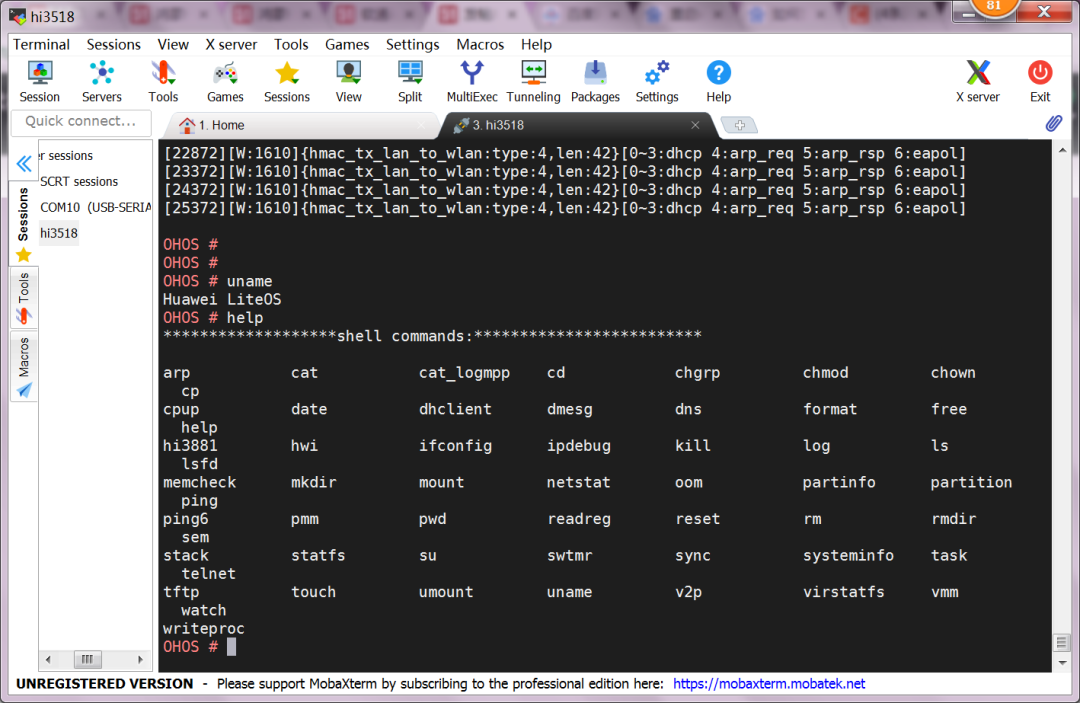
Task: Select the Split toolbar icon
Action: 410,81
